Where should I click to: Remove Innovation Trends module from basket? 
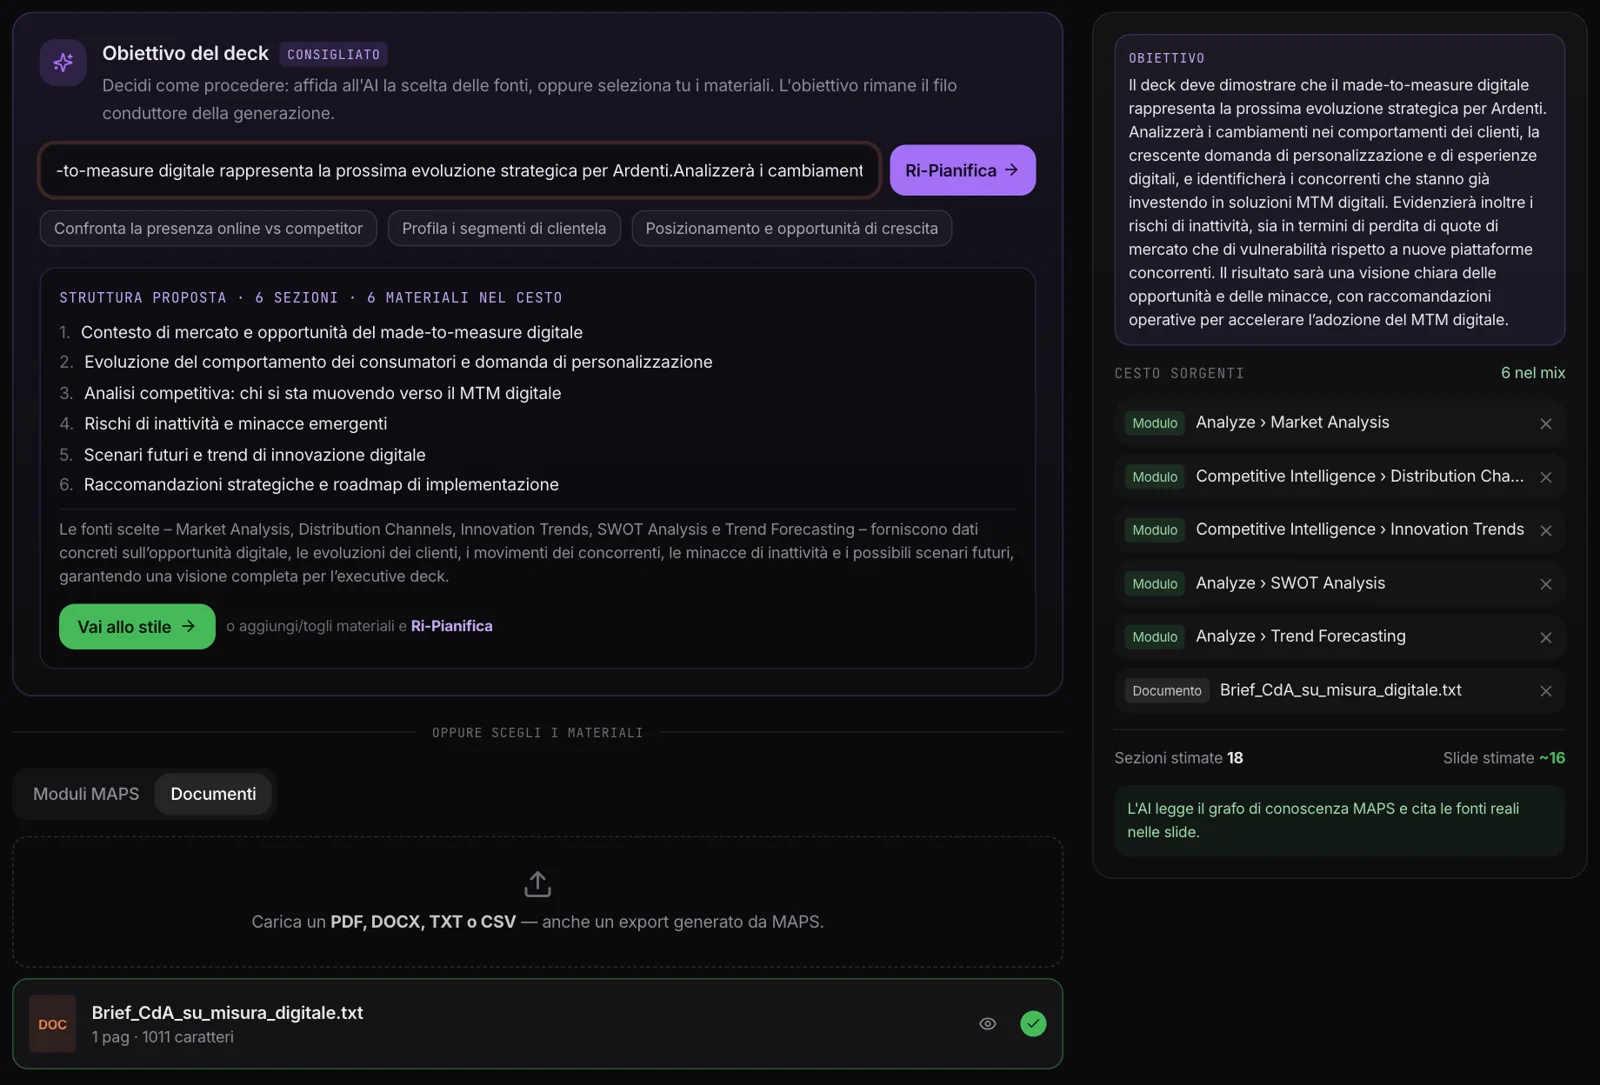tap(1545, 531)
